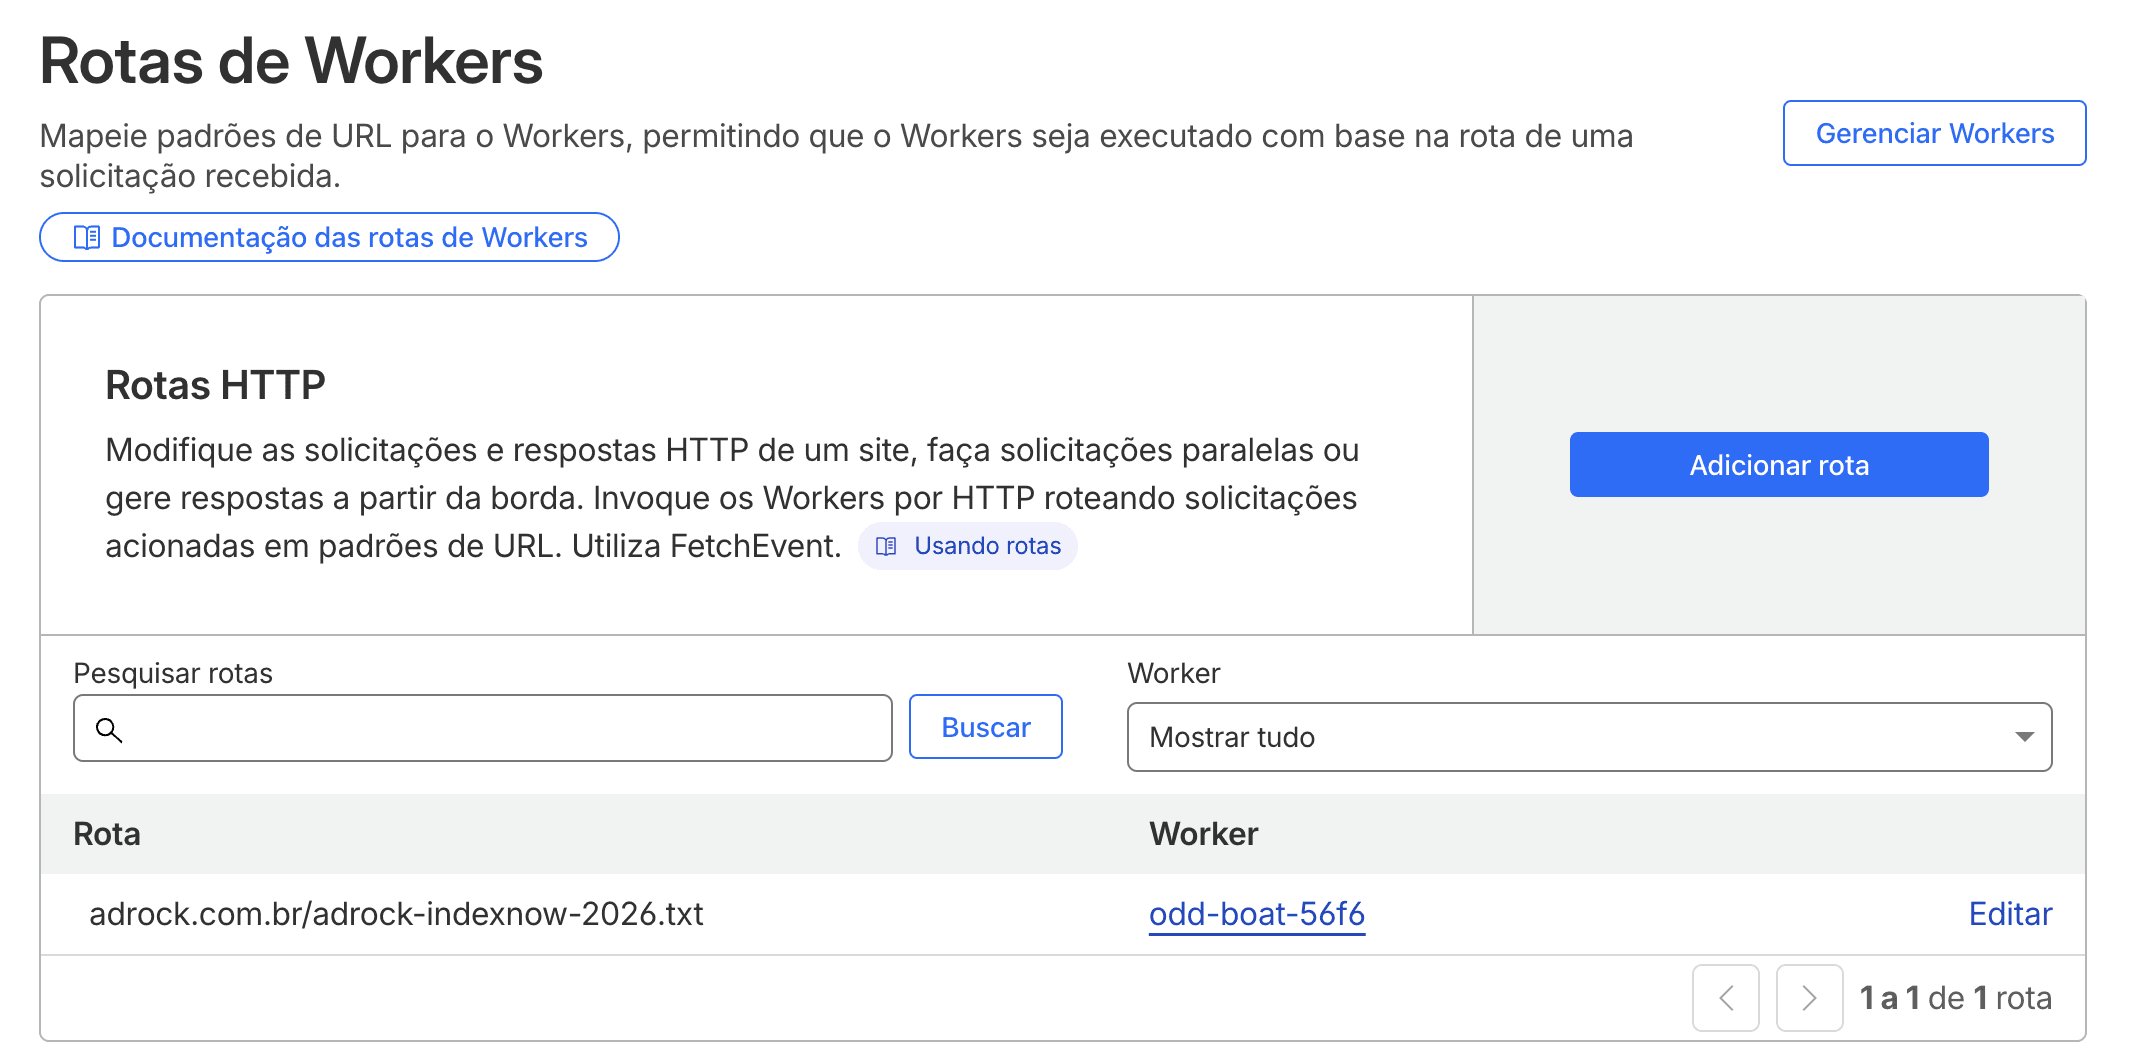The image size is (2138, 1056).
Task: Click the next page arrow in pagination
Action: pyautogui.click(x=1809, y=997)
